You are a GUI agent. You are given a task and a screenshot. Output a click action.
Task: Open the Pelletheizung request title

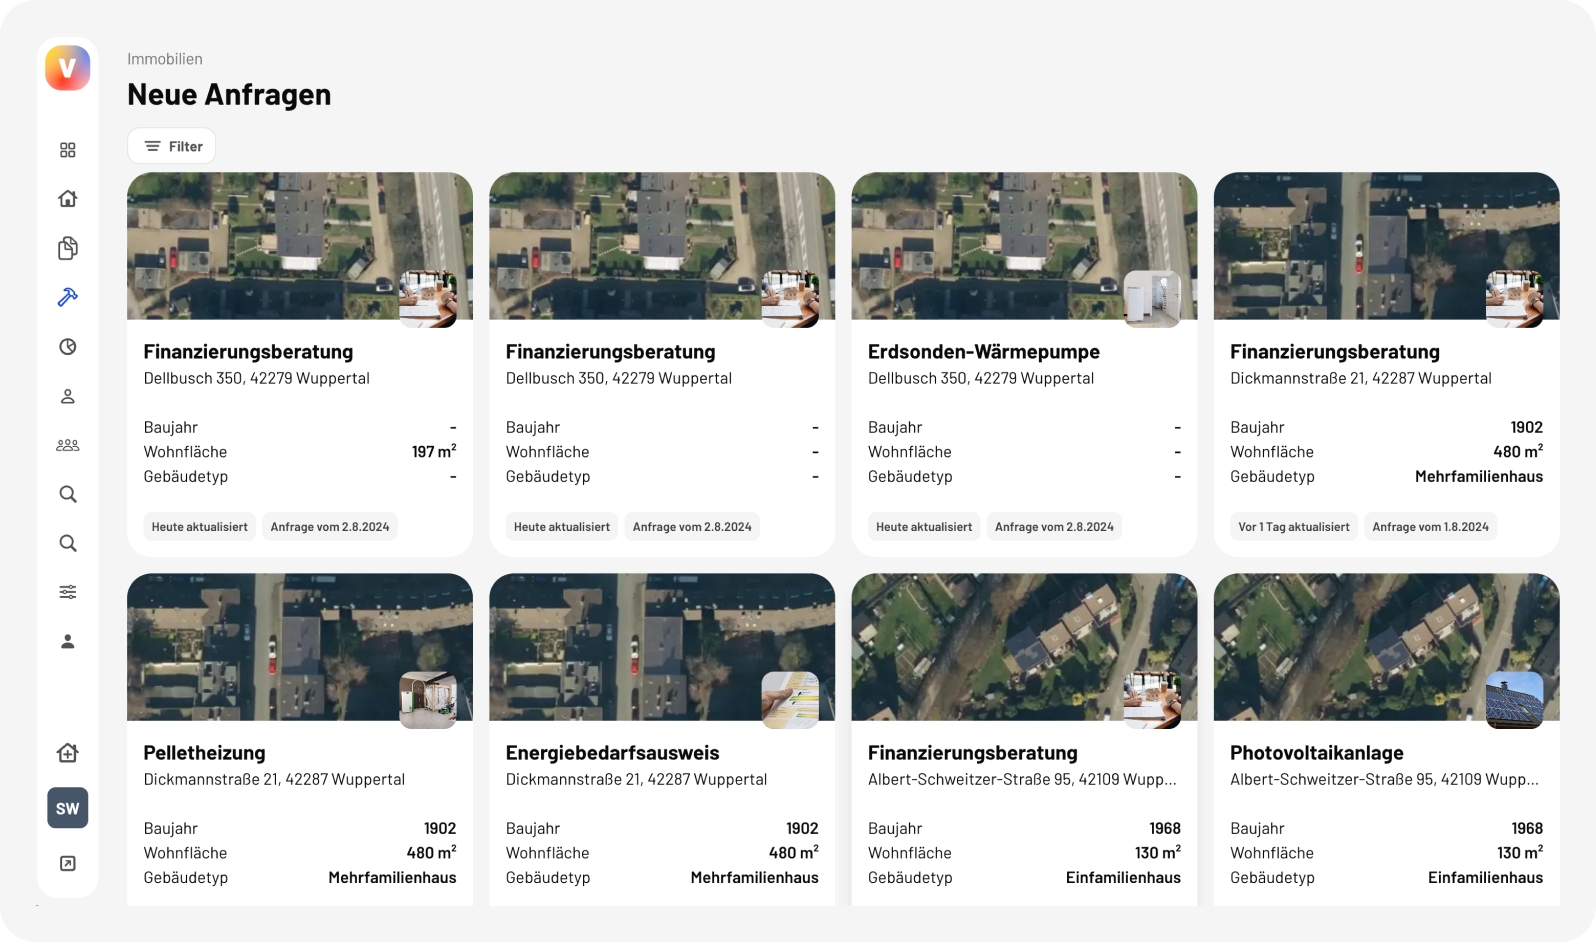pyautogui.click(x=204, y=753)
